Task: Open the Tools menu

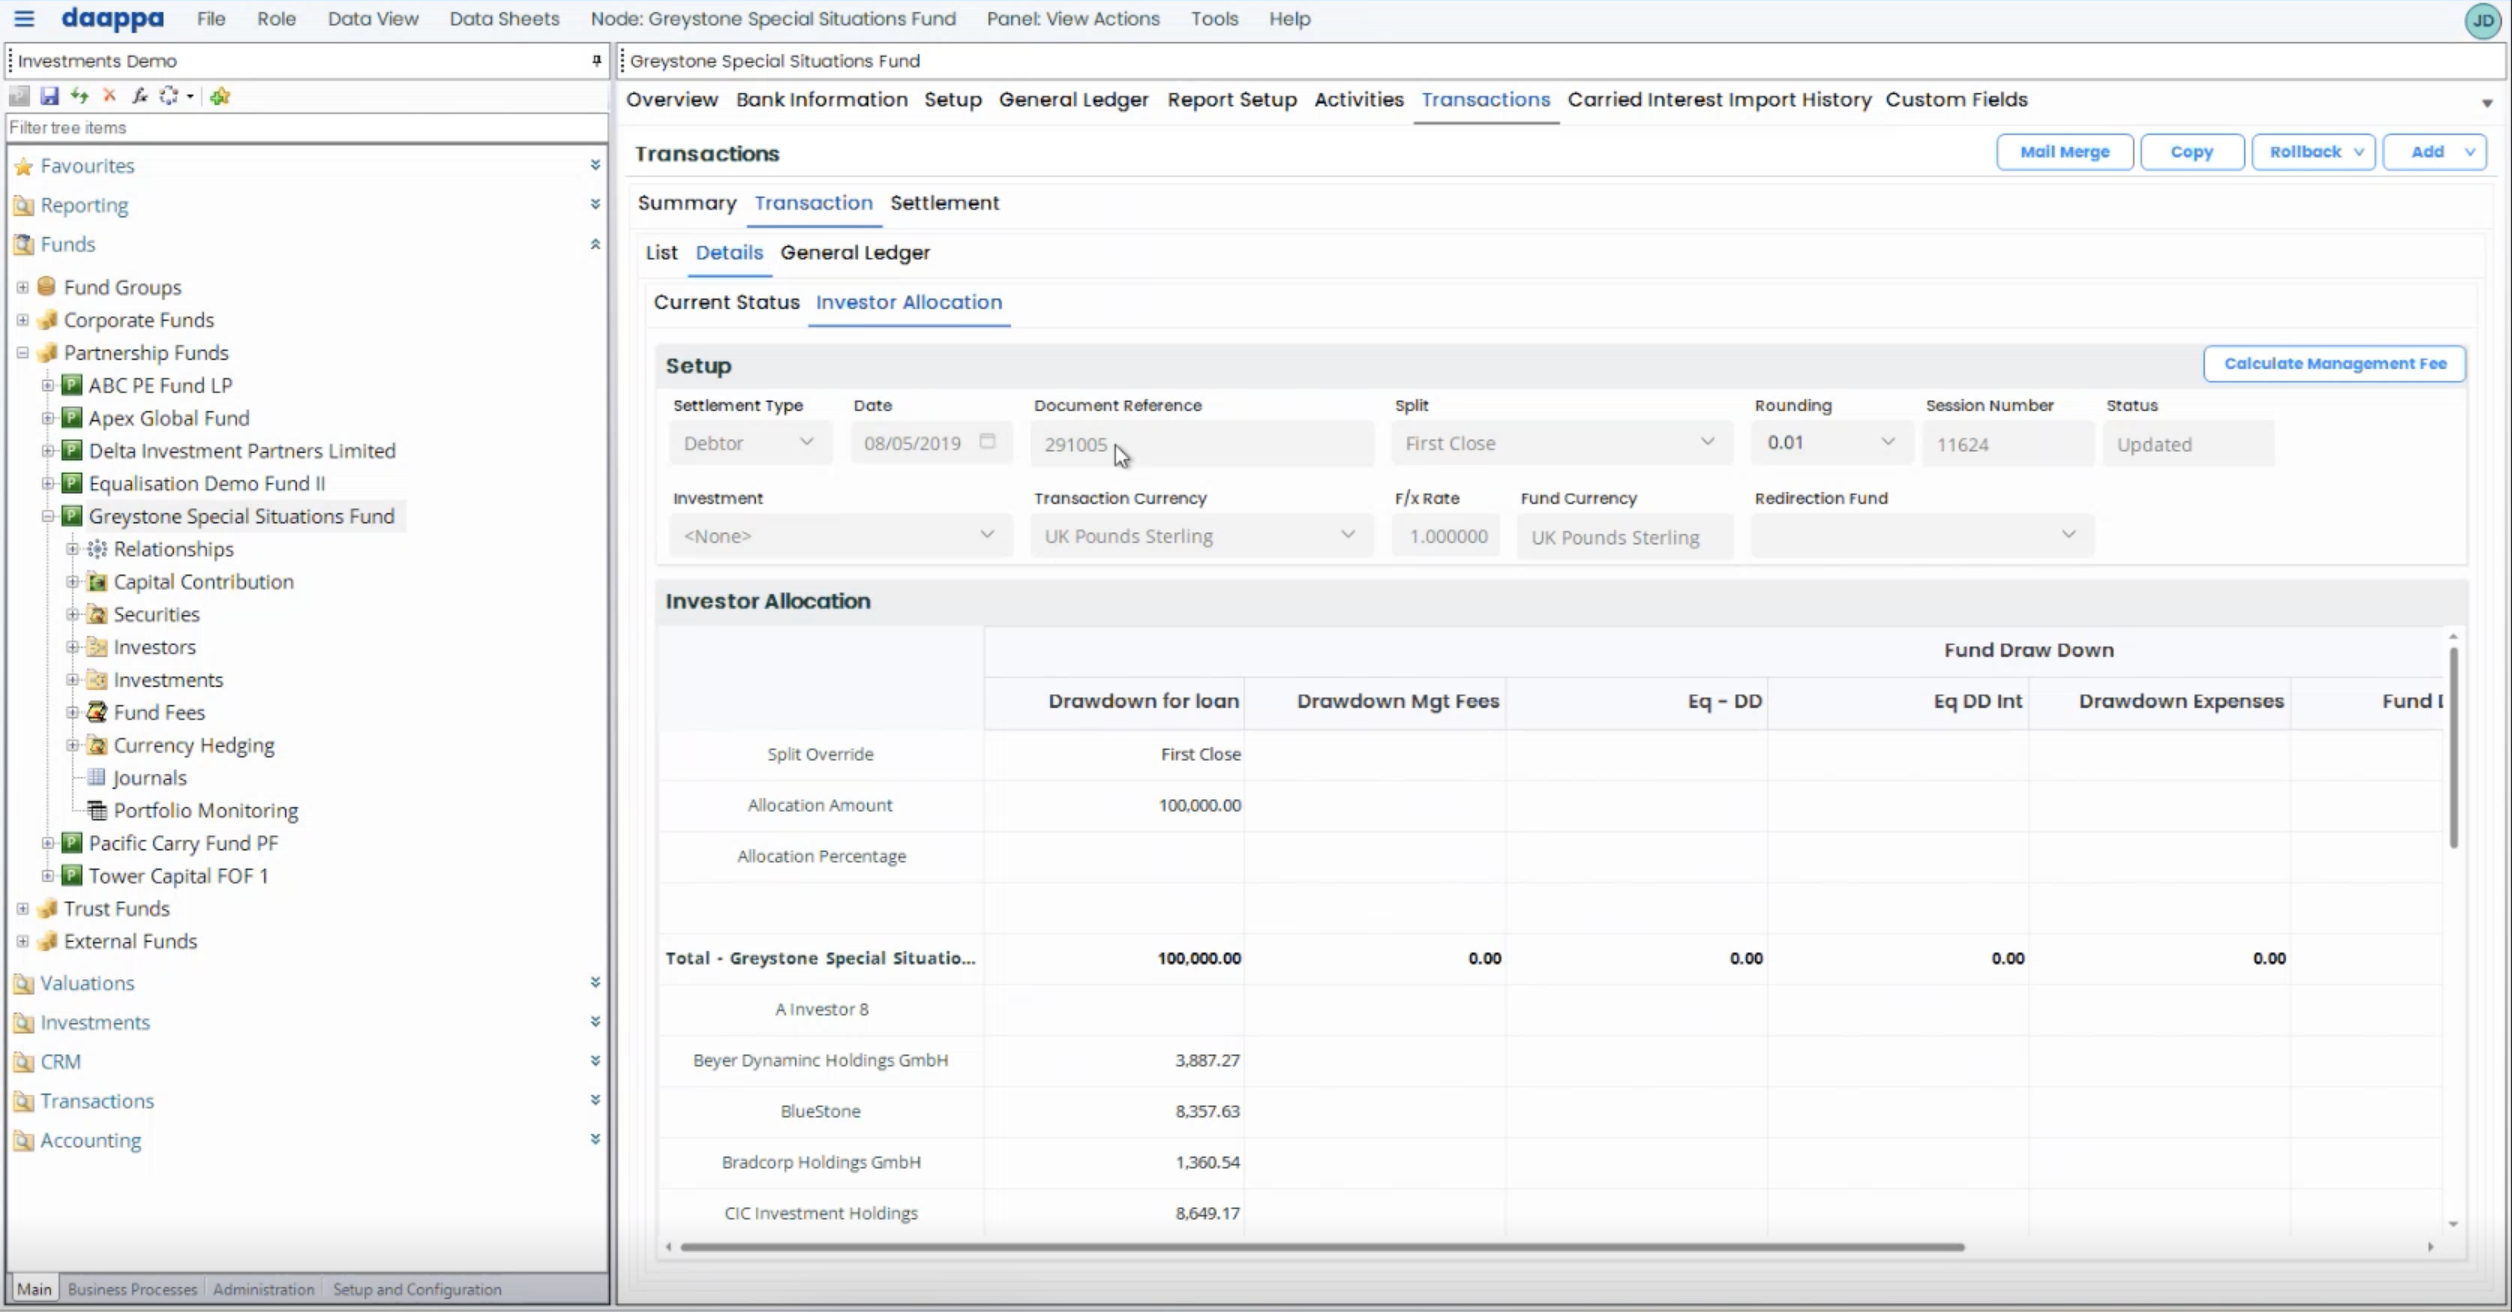Action: point(1214,19)
